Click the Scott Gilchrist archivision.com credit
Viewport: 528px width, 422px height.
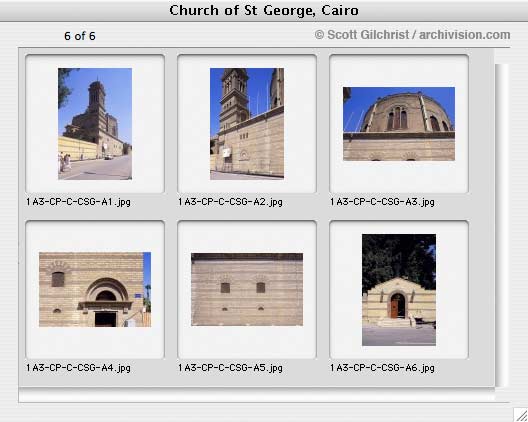click(x=412, y=35)
